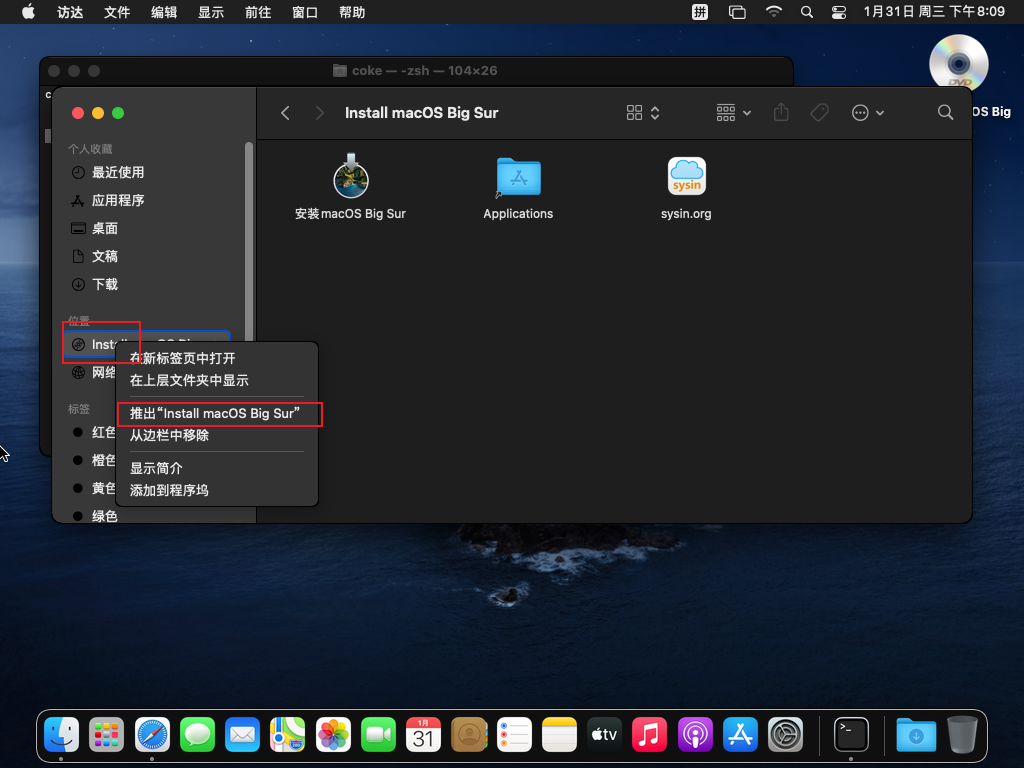Open Mail from the Dock
This screenshot has height=768, width=1024.
point(242,734)
